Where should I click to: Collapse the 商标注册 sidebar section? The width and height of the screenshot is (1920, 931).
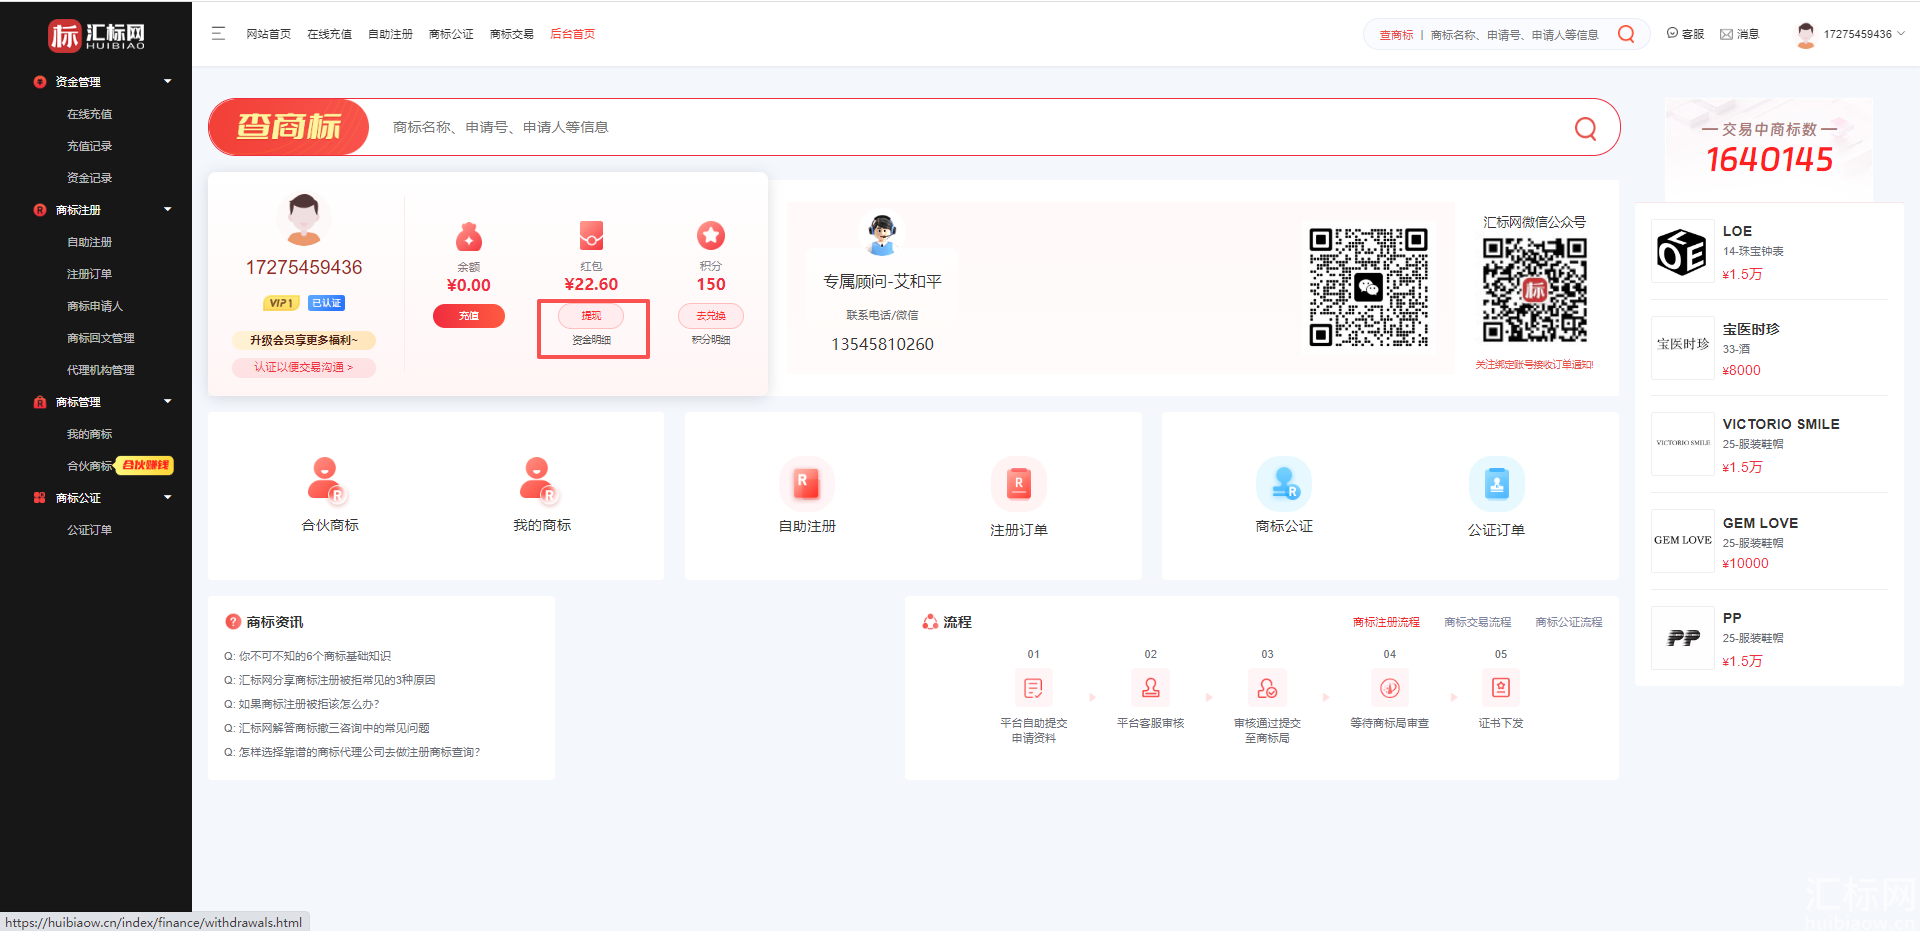click(x=167, y=209)
